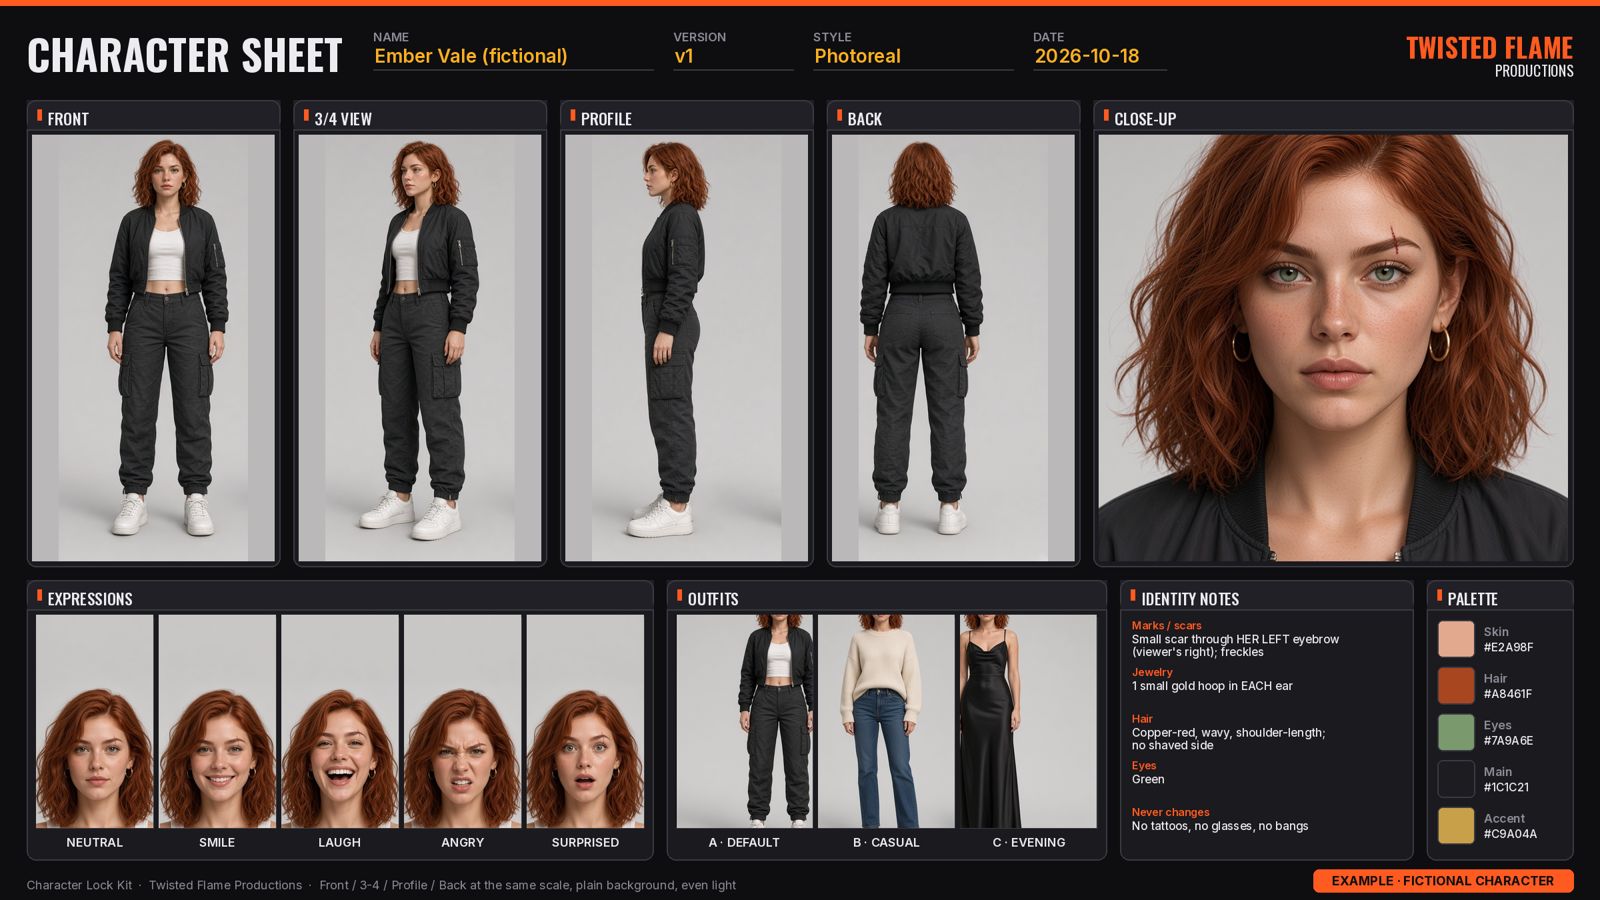Click the 'Expressions' panel header

340,598
